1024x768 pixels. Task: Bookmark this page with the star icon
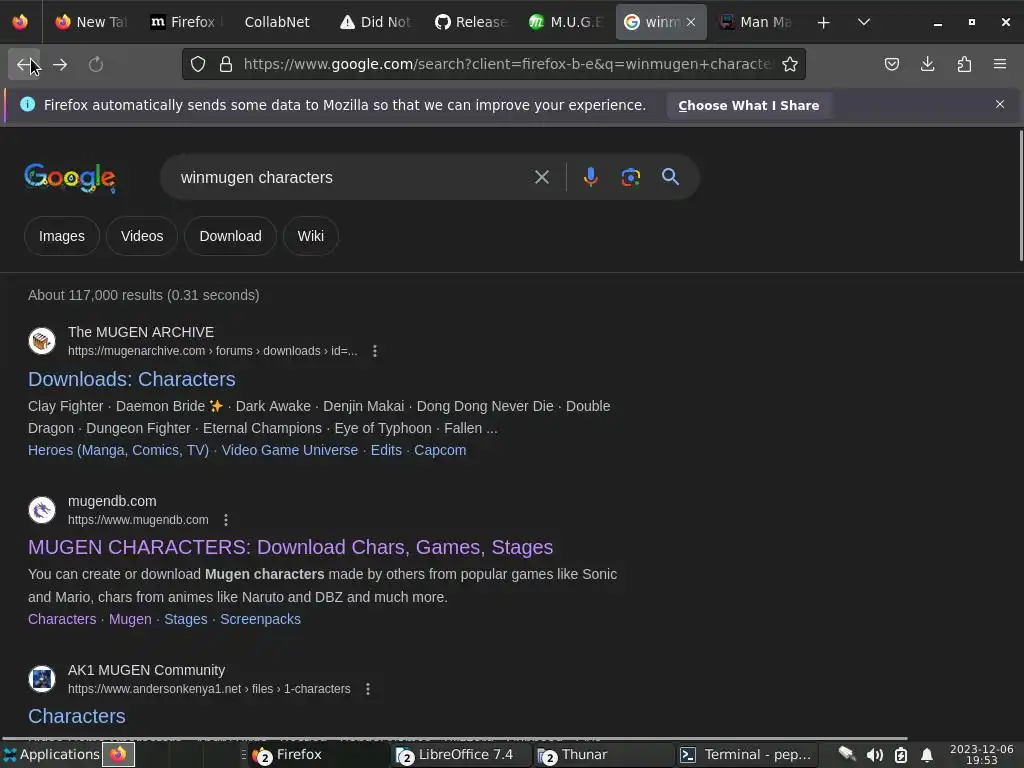(x=790, y=64)
